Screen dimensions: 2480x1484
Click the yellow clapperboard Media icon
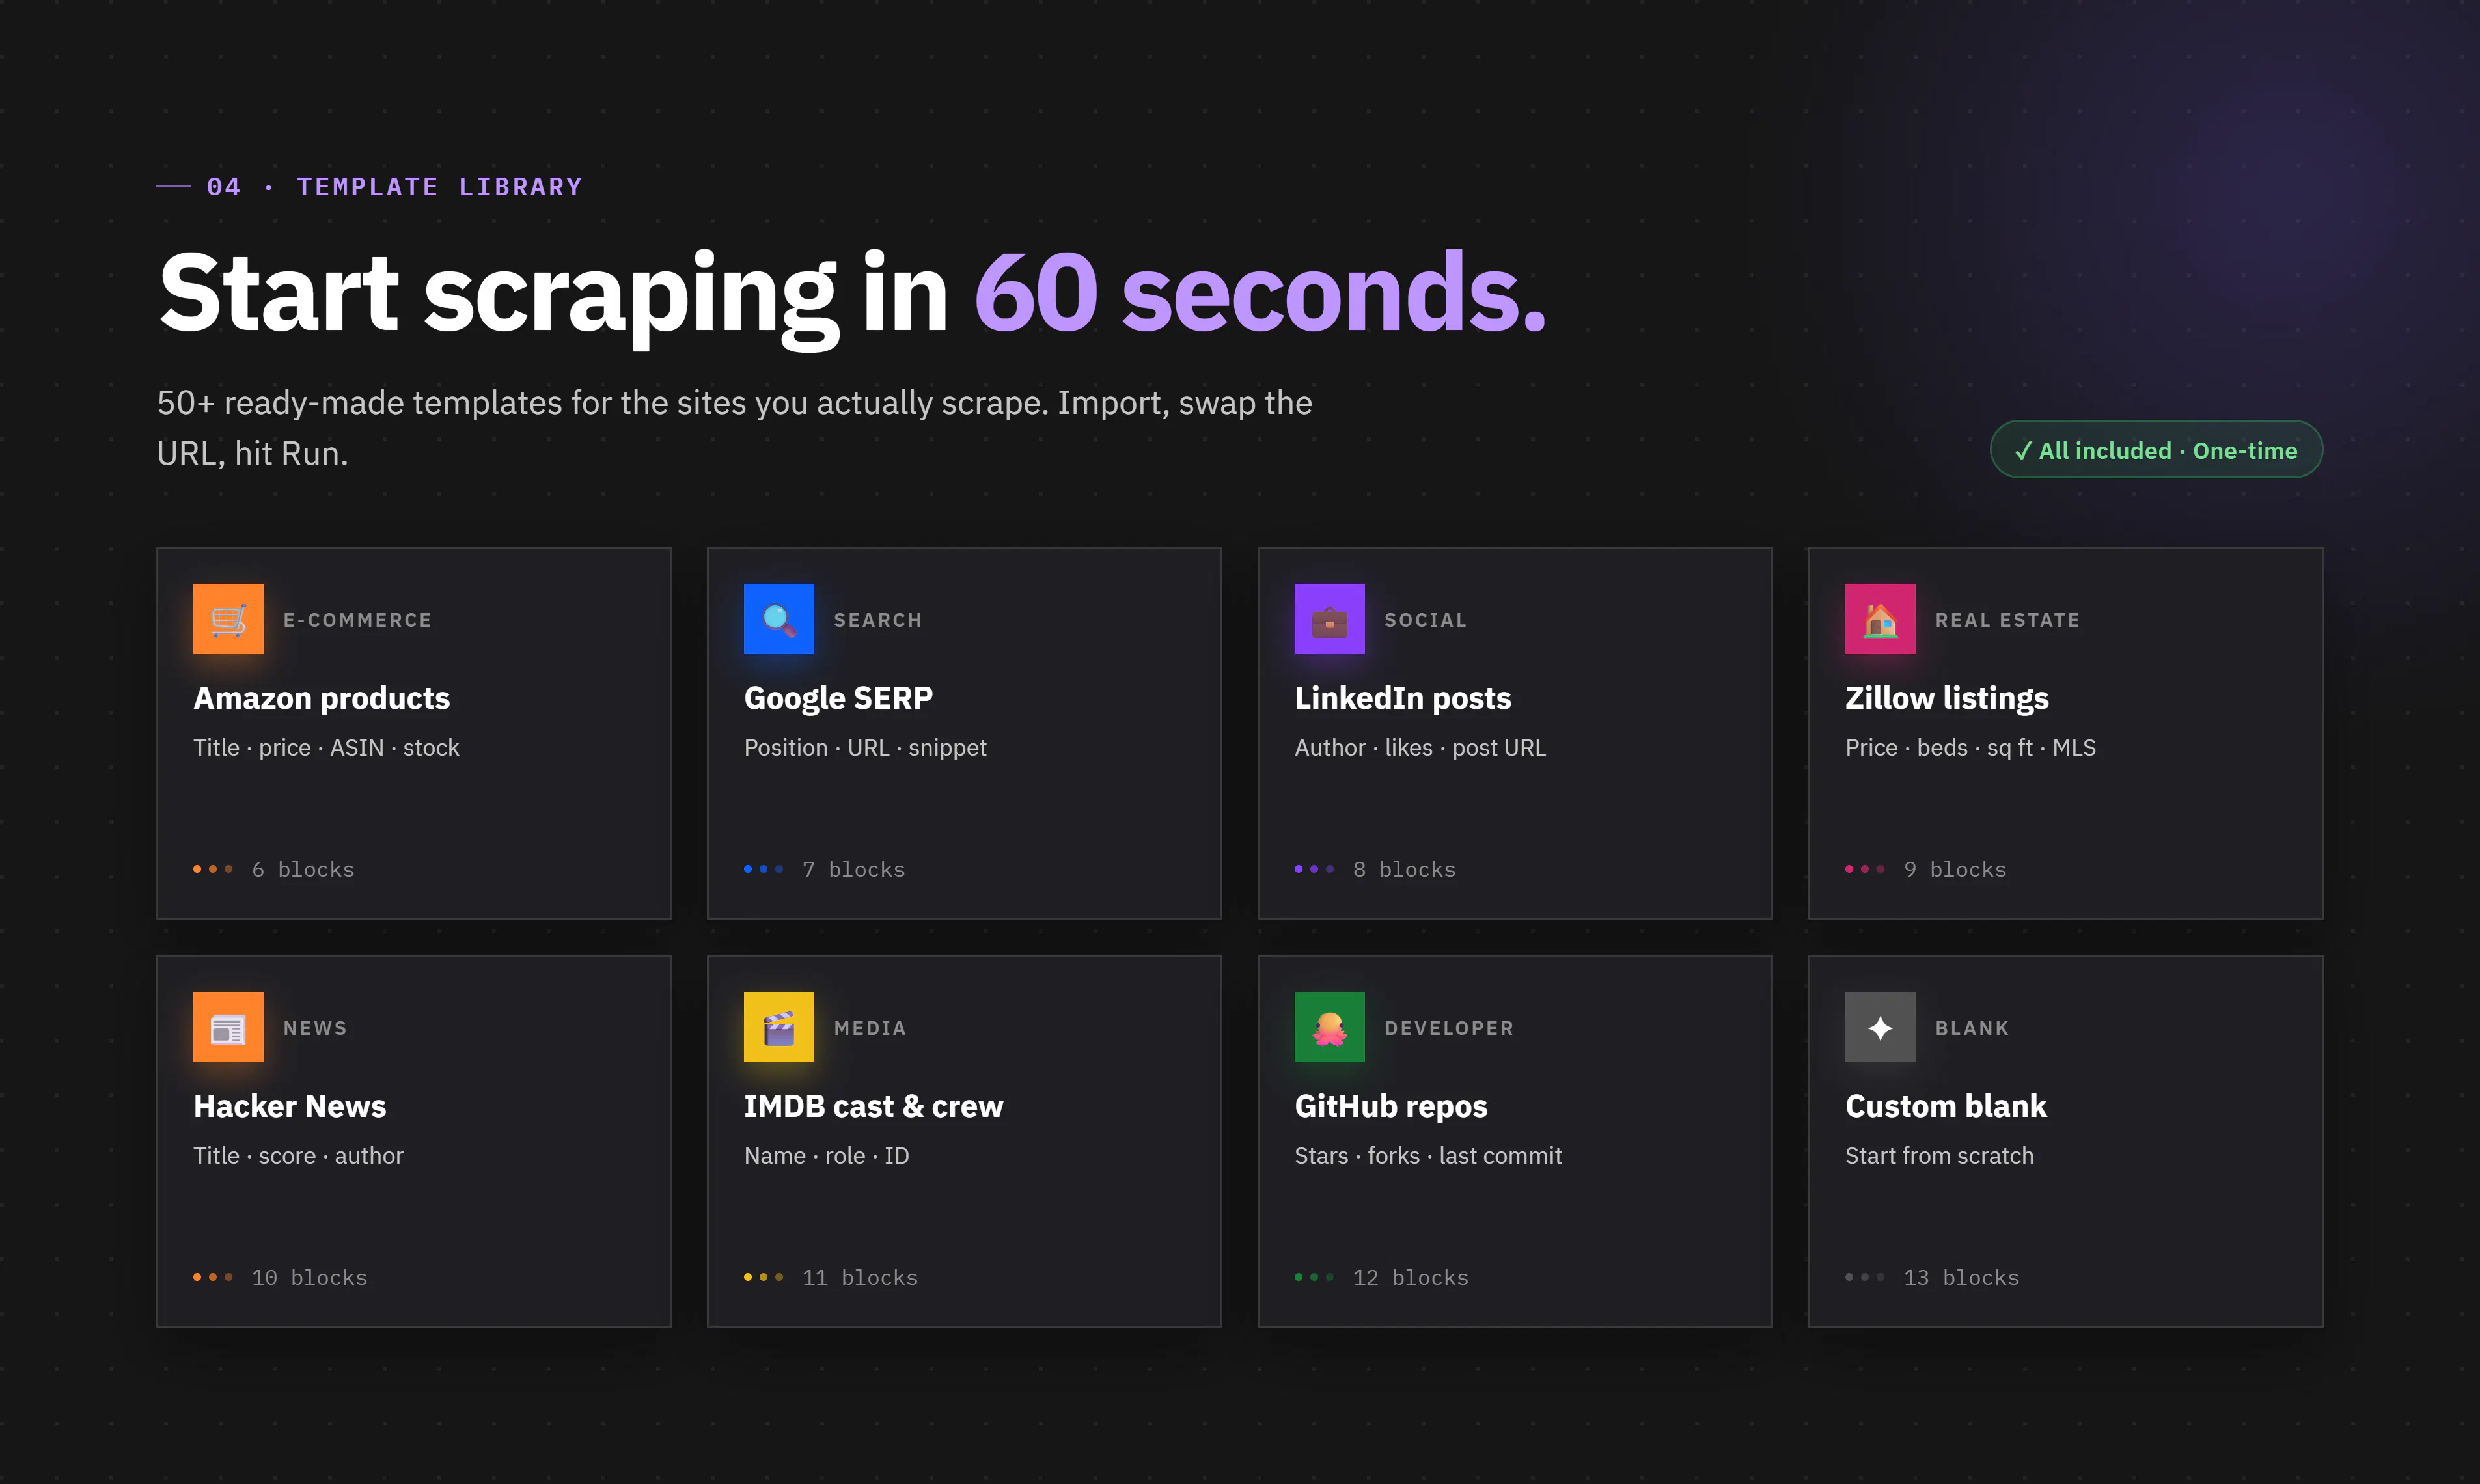coord(779,1027)
